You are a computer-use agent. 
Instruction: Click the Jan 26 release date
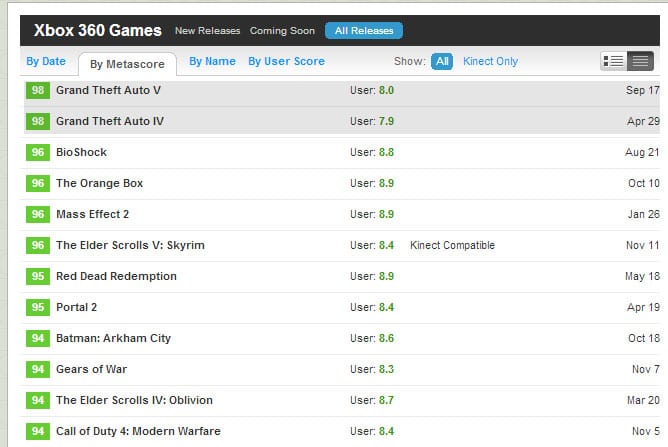click(x=643, y=214)
